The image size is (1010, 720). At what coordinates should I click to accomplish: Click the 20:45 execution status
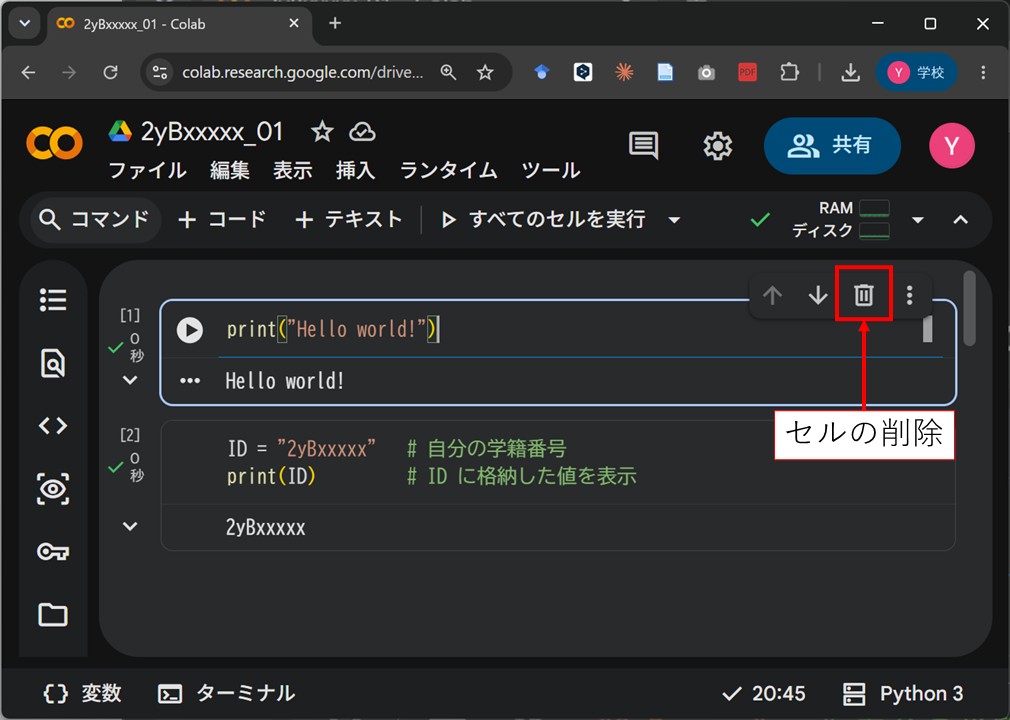tap(764, 694)
